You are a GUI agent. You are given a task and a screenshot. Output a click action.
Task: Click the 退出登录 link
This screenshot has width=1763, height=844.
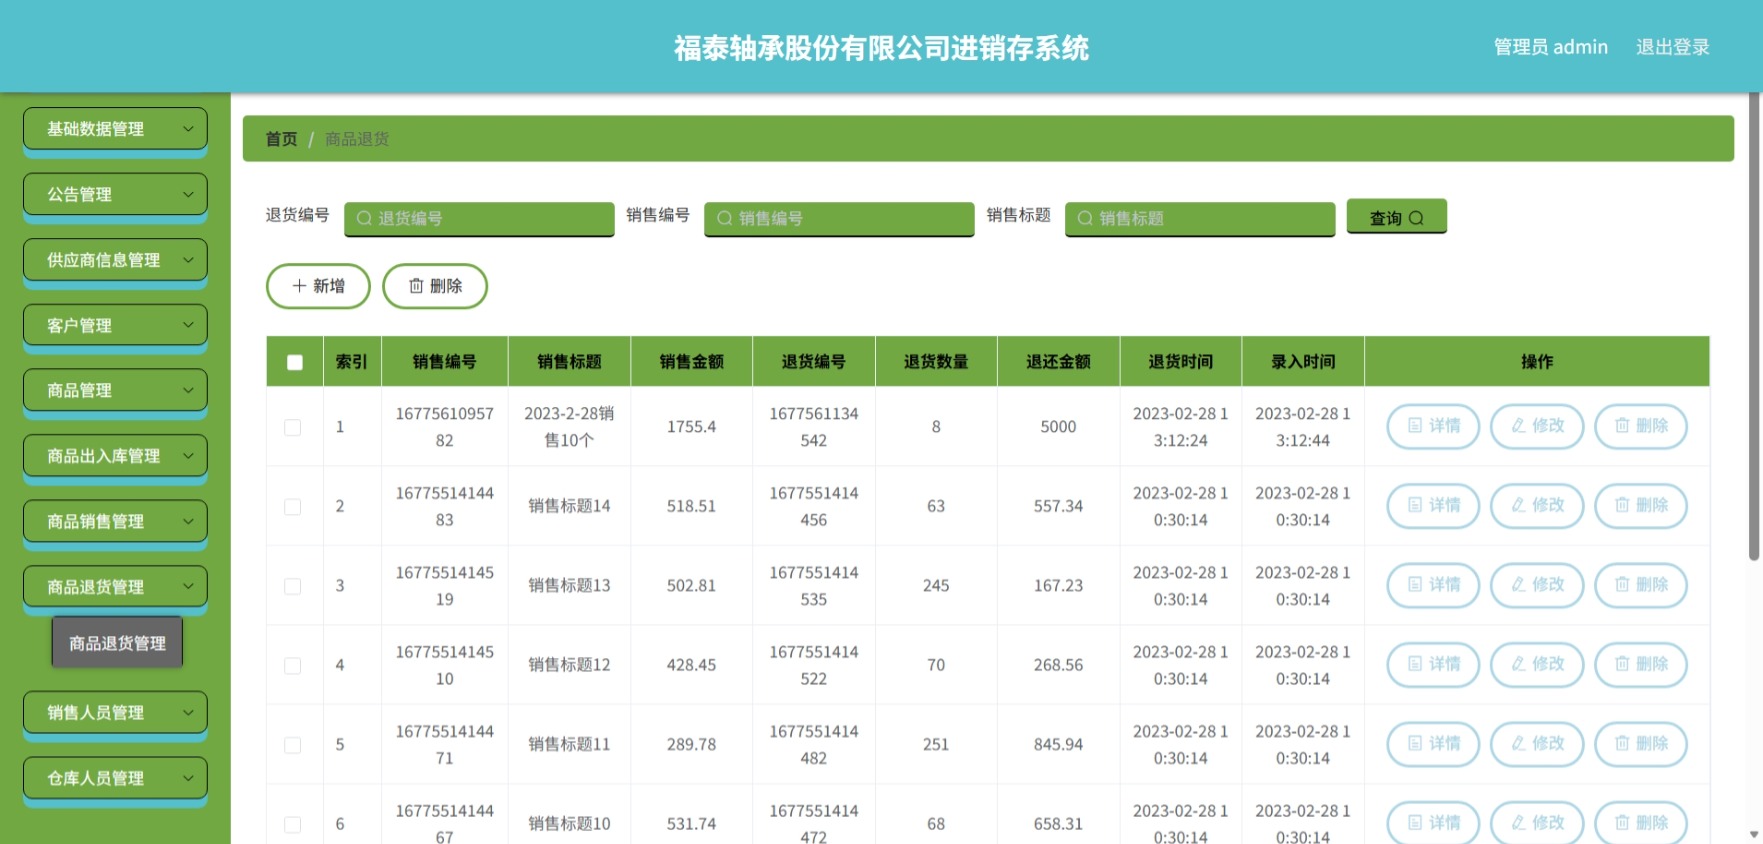(x=1672, y=47)
